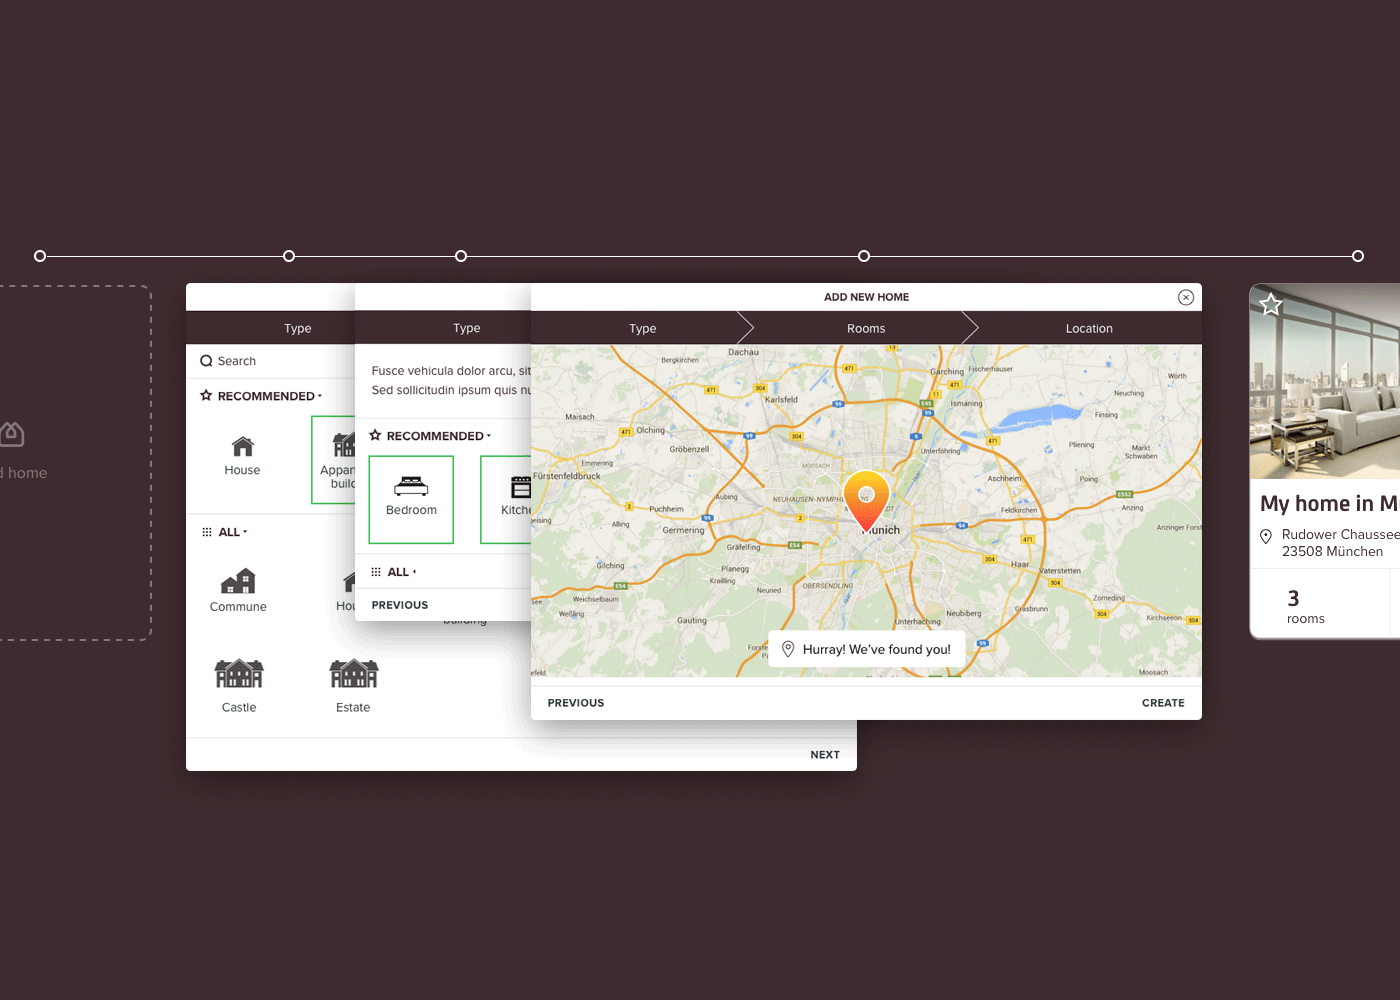This screenshot has width=1400, height=1000.
Task: Choose the Commune building icon
Action: click(x=238, y=581)
